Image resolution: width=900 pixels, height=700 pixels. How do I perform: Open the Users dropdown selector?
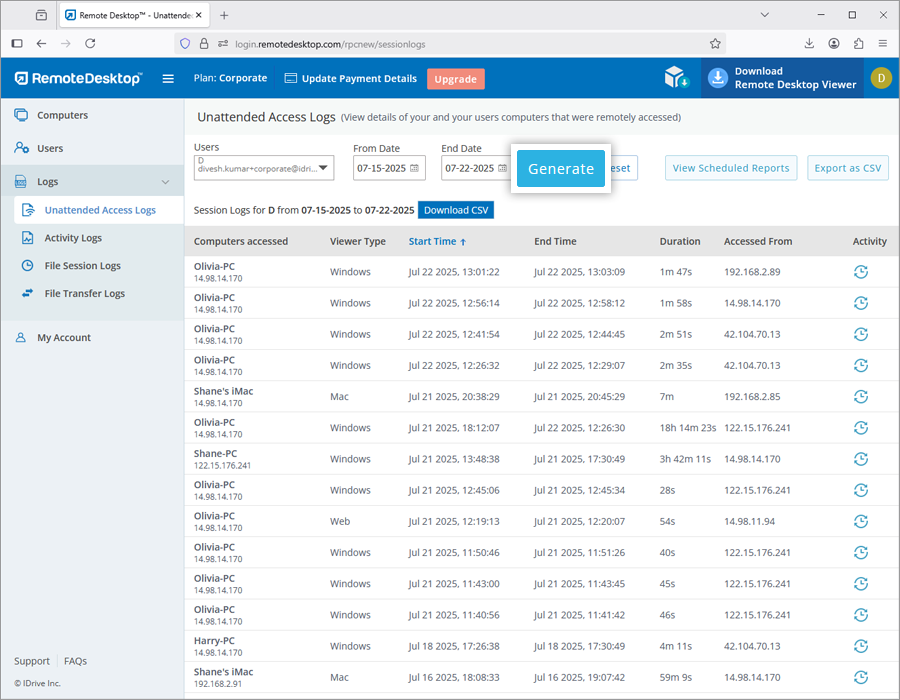[264, 165]
